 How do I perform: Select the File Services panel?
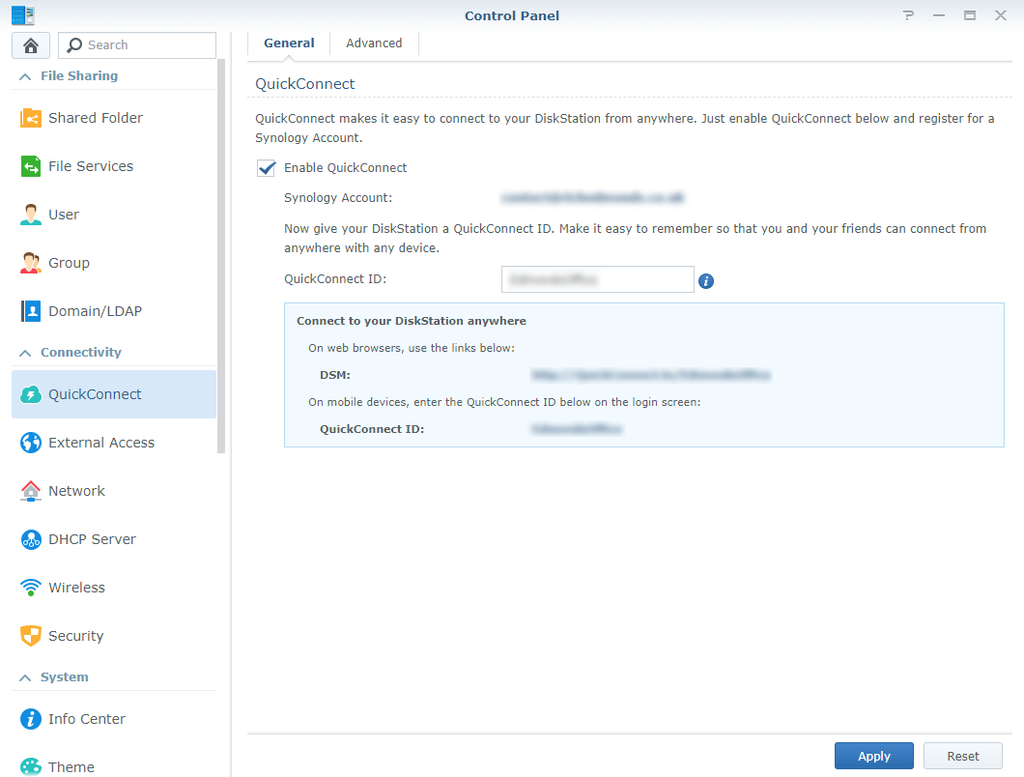pos(92,166)
